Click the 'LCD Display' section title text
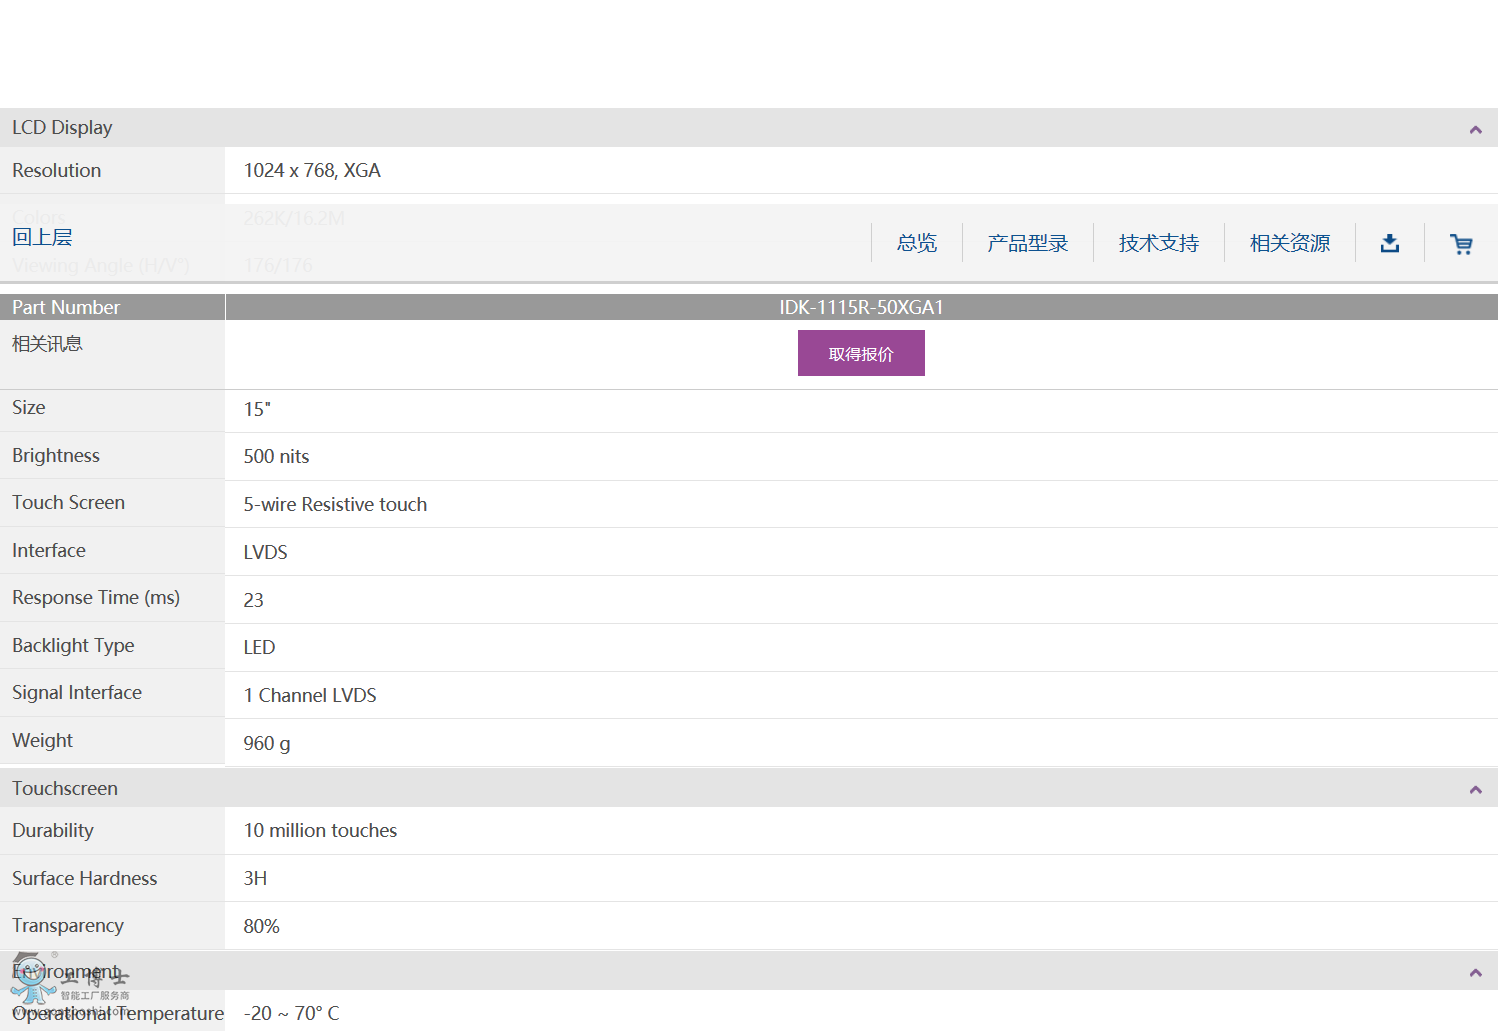 (62, 128)
